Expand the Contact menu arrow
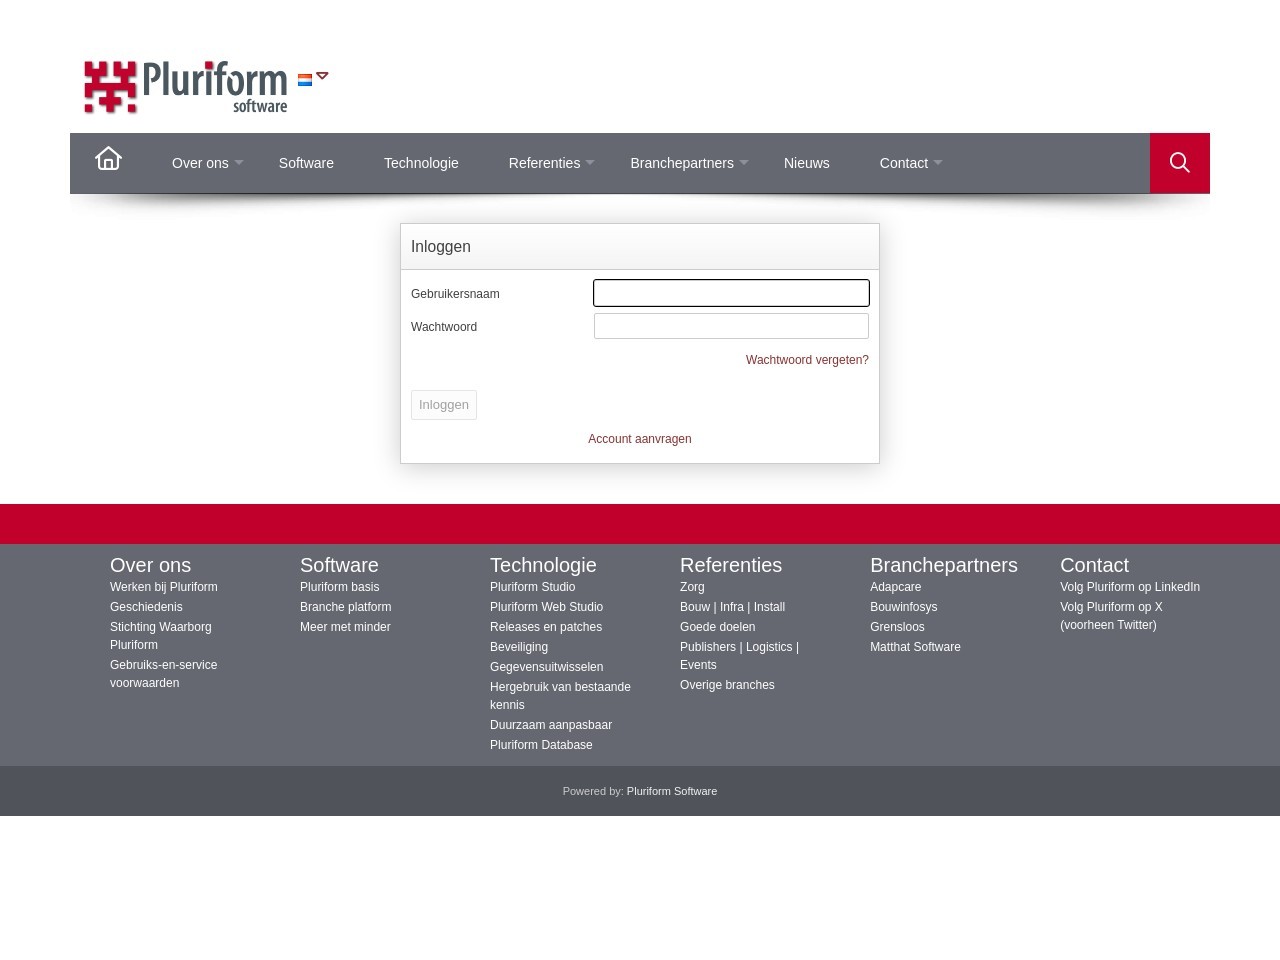The image size is (1280, 960). (938, 163)
